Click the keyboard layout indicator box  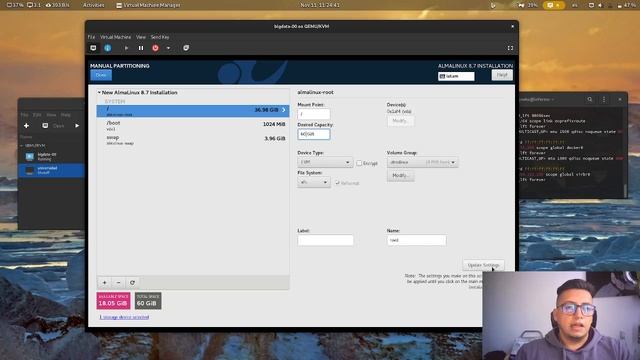click(456, 76)
